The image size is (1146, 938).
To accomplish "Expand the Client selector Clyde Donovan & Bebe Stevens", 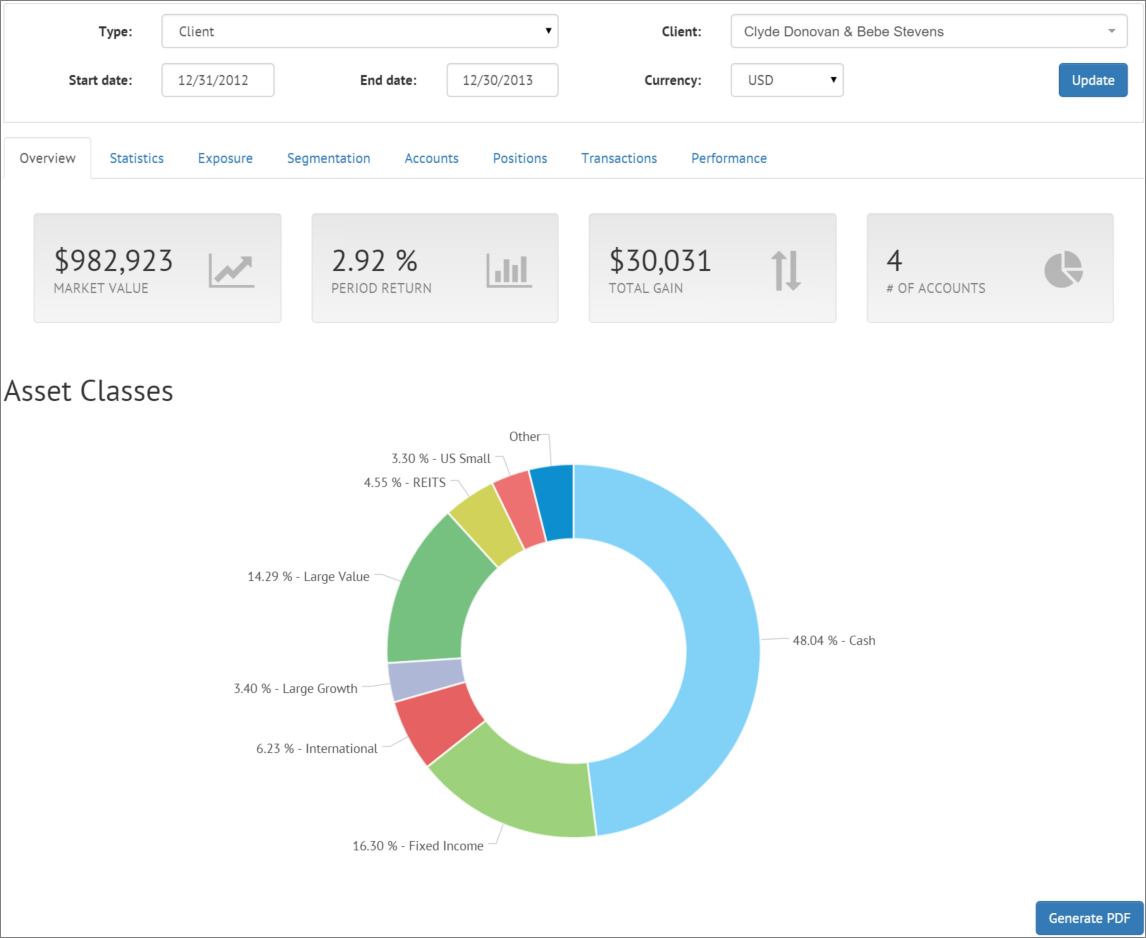I will [x=929, y=31].
